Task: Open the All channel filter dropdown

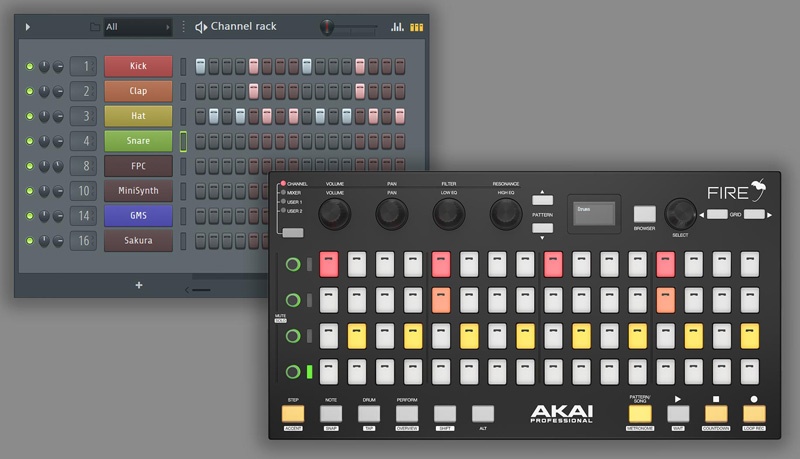Action: (x=137, y=27)
